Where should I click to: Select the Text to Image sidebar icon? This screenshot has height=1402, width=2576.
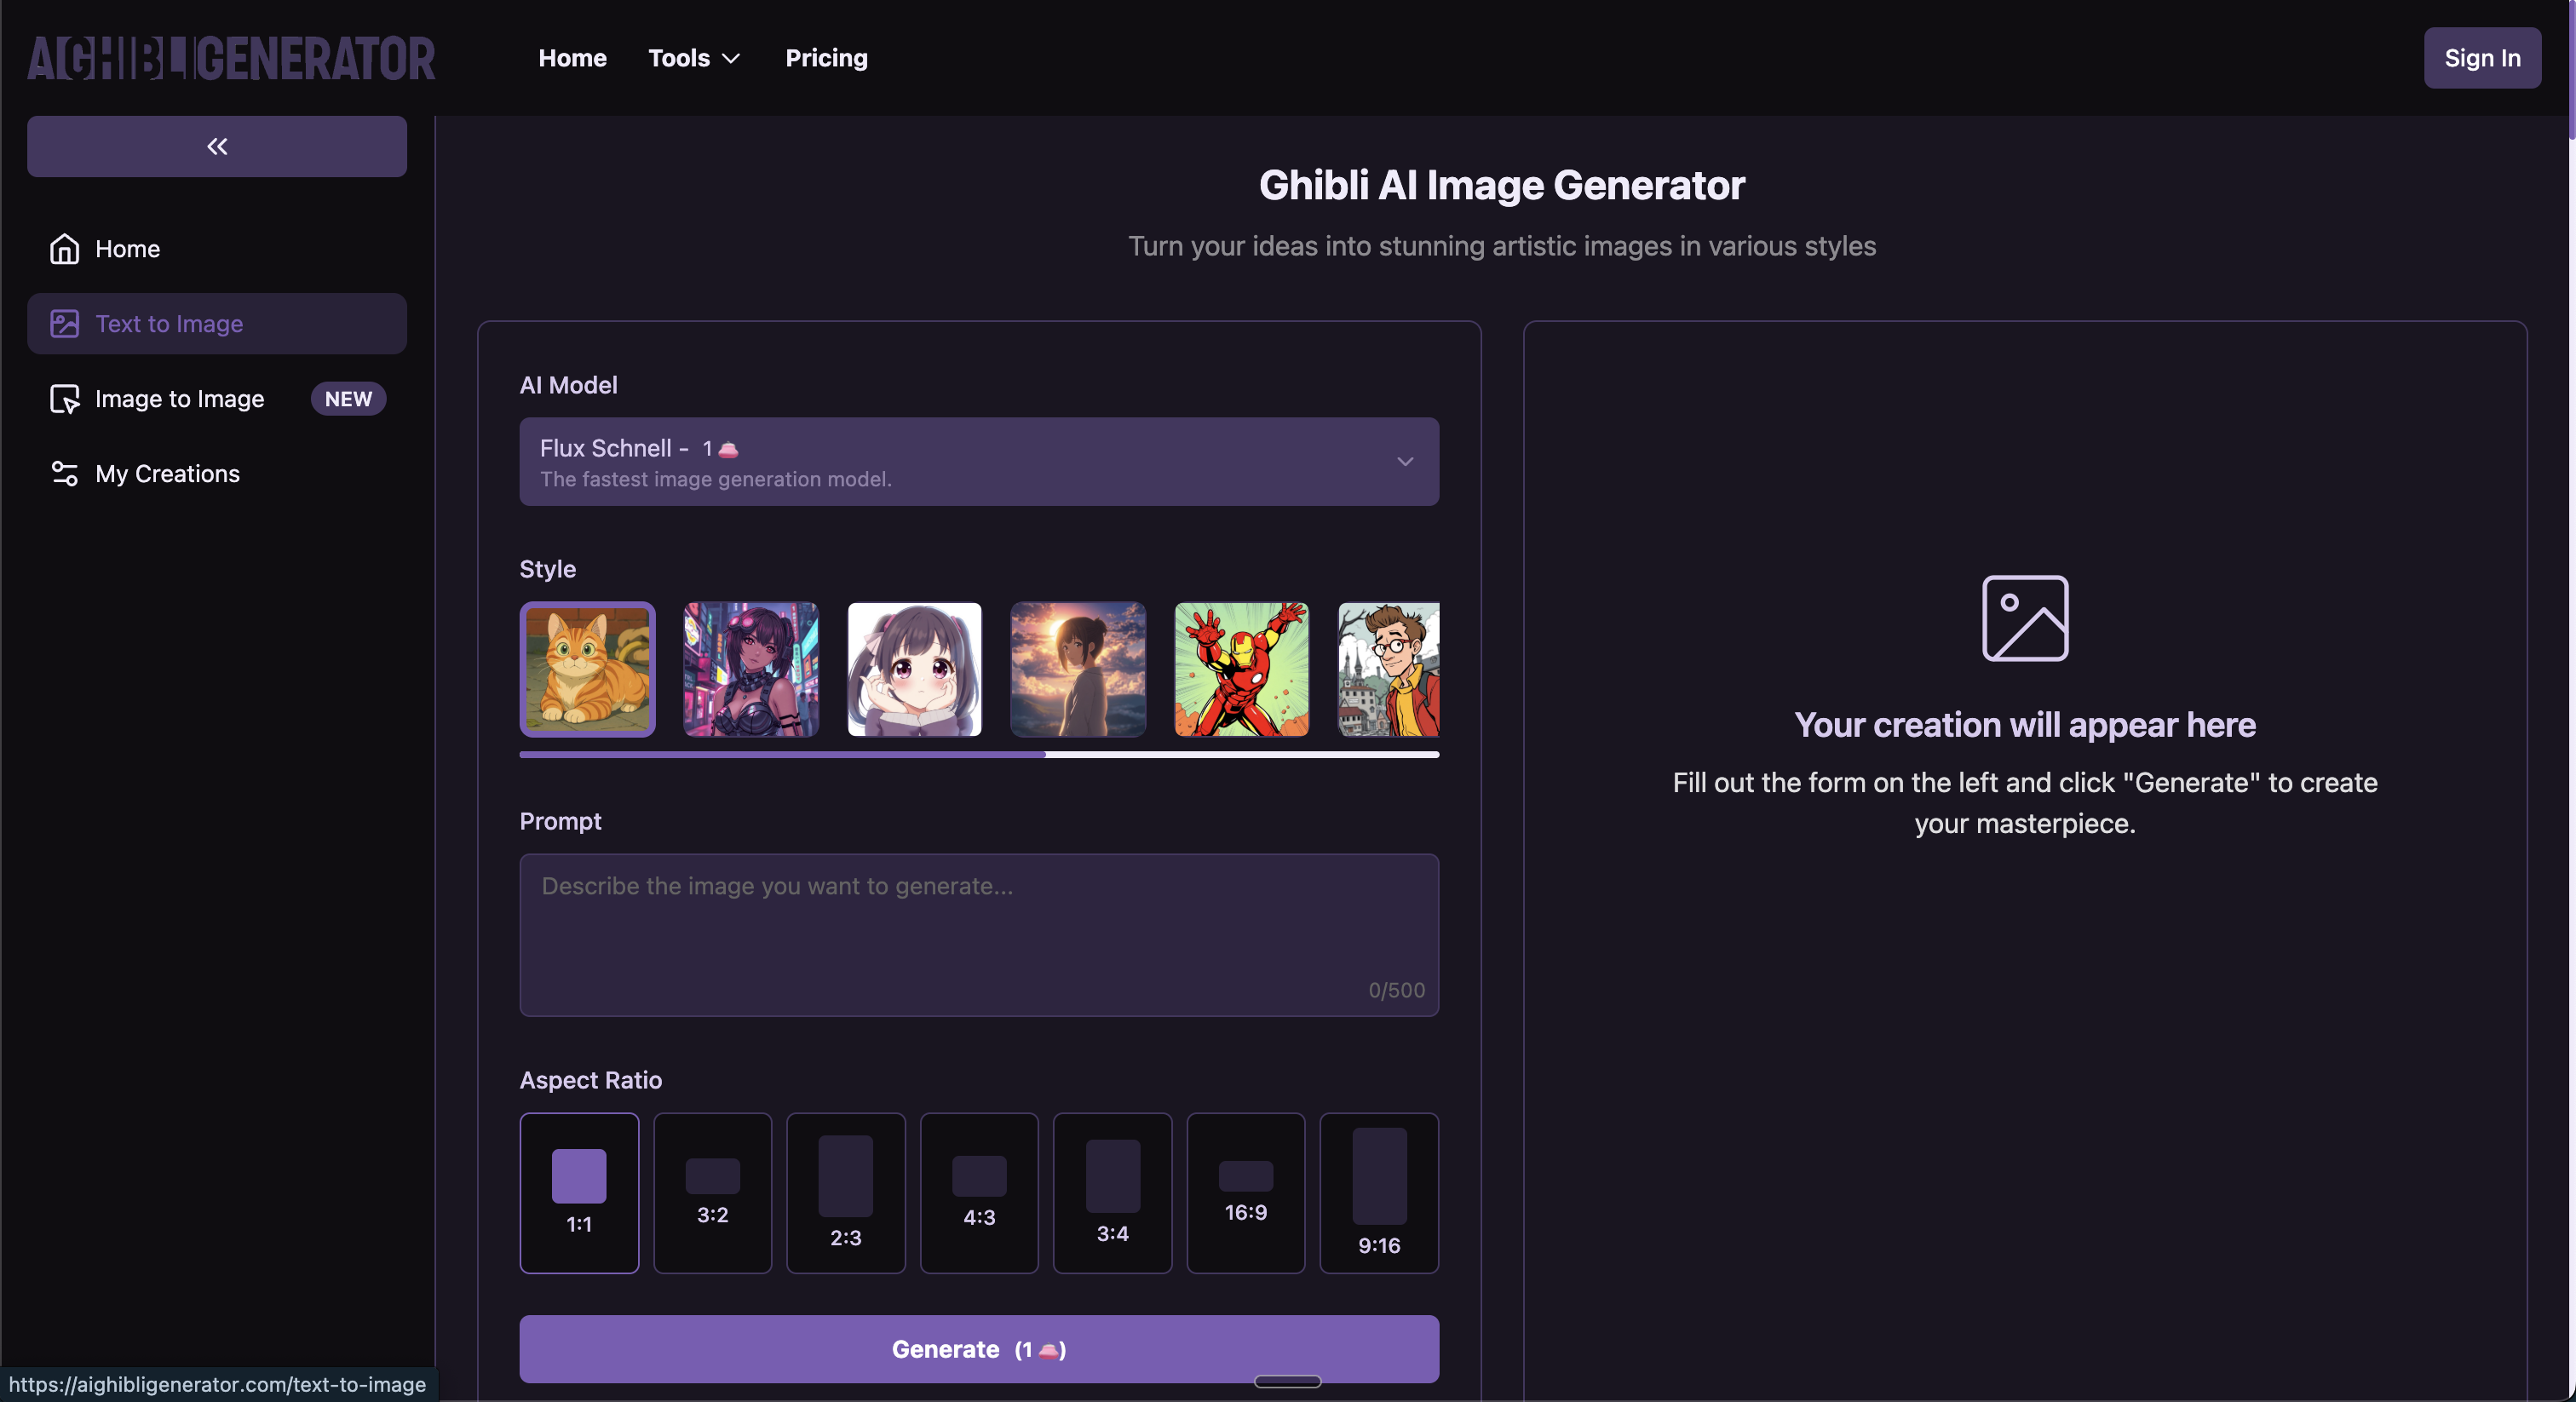pos(64,323)
